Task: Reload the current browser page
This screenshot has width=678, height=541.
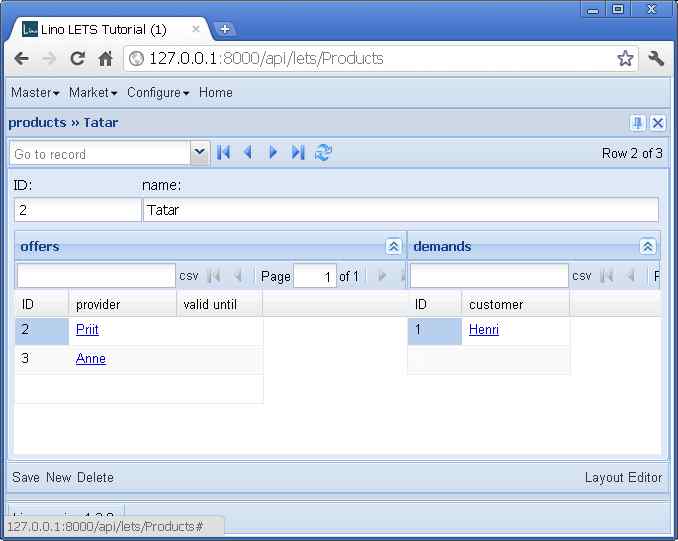Action: 77,58
